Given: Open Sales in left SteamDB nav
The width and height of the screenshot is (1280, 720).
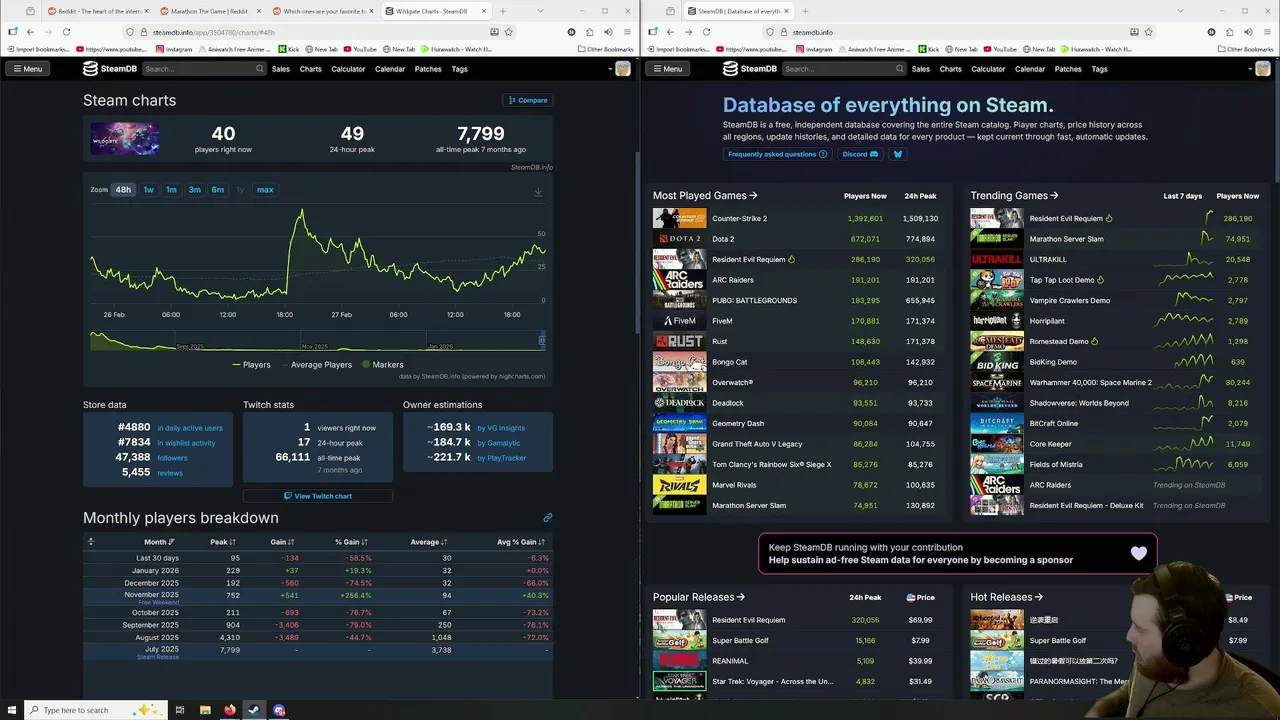Looking at the screenshot, I should [x=281, y=69].
